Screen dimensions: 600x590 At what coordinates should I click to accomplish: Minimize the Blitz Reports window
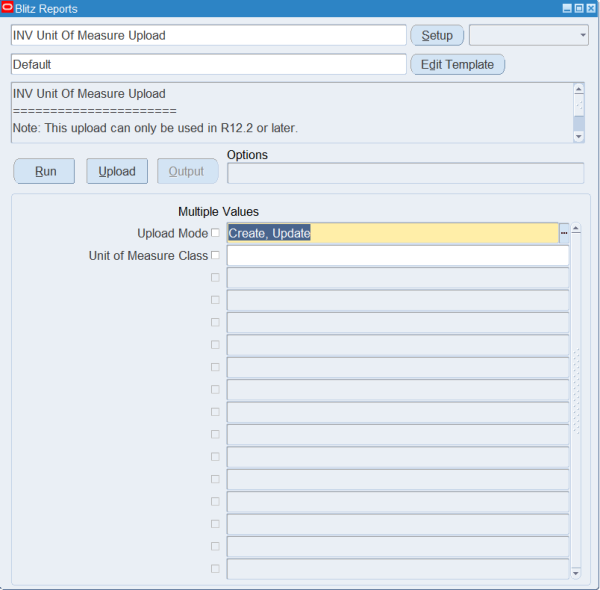[x=567, y=8]
